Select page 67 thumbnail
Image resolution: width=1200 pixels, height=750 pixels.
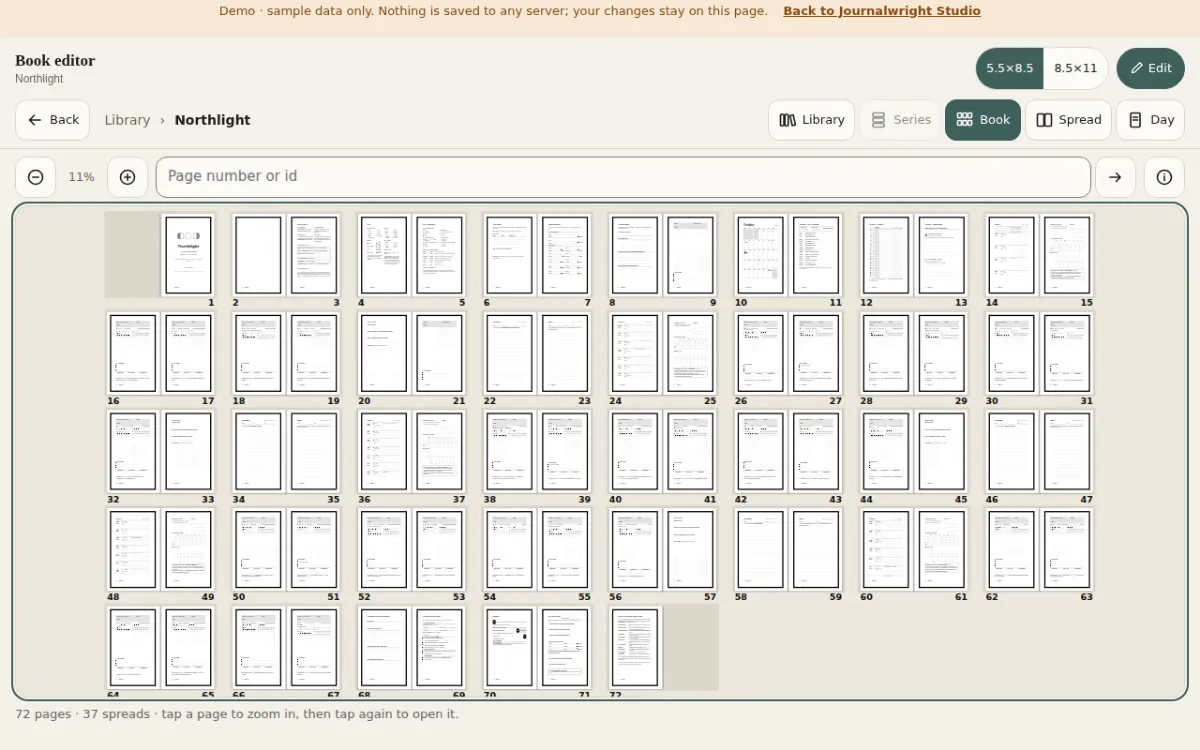(x=314, y=647)
